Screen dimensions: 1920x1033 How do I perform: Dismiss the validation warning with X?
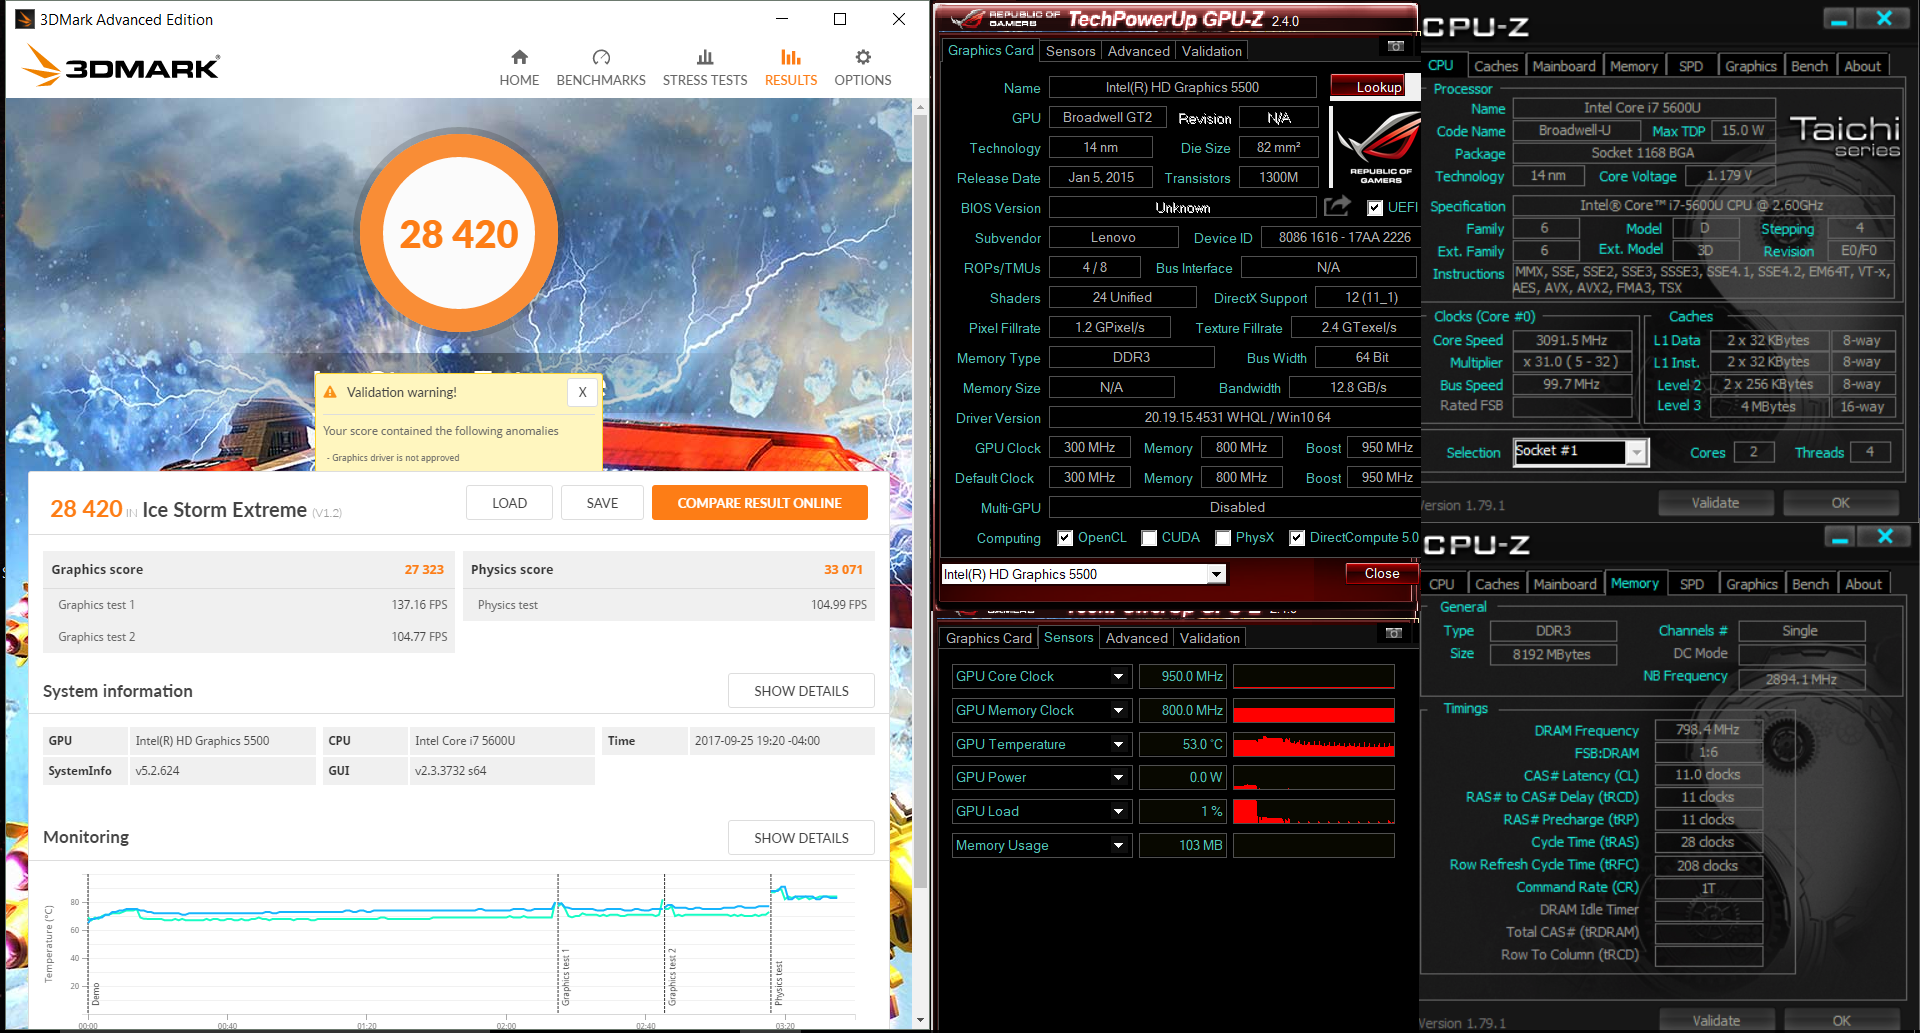pyautogui.click(x=582, y=392)
